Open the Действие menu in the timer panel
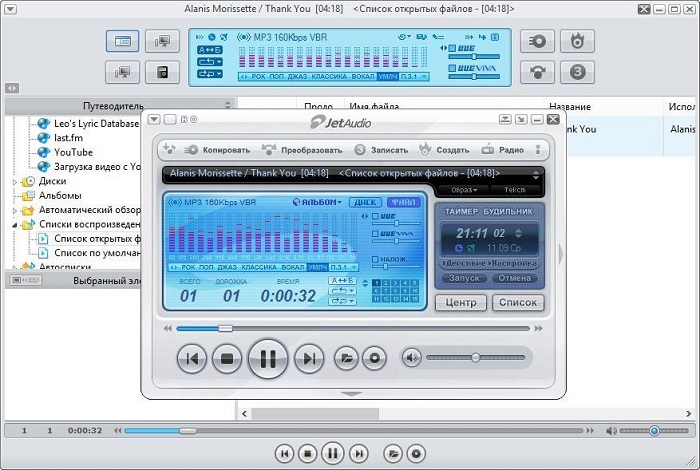The image size is (700, 470). pos(464,263)
